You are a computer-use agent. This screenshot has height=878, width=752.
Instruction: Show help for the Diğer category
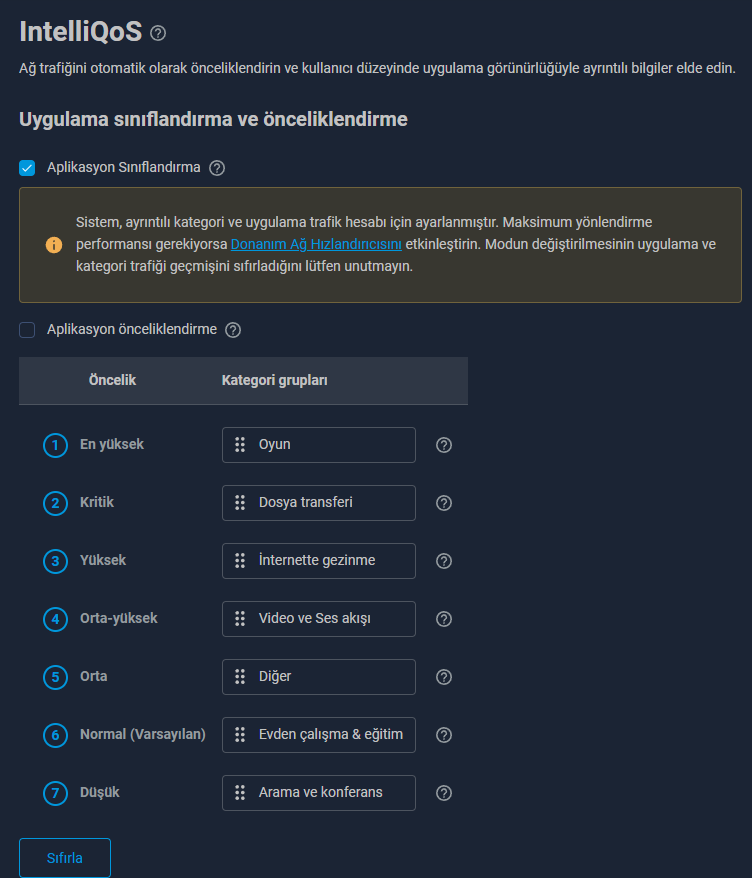(x=444, y=677)
